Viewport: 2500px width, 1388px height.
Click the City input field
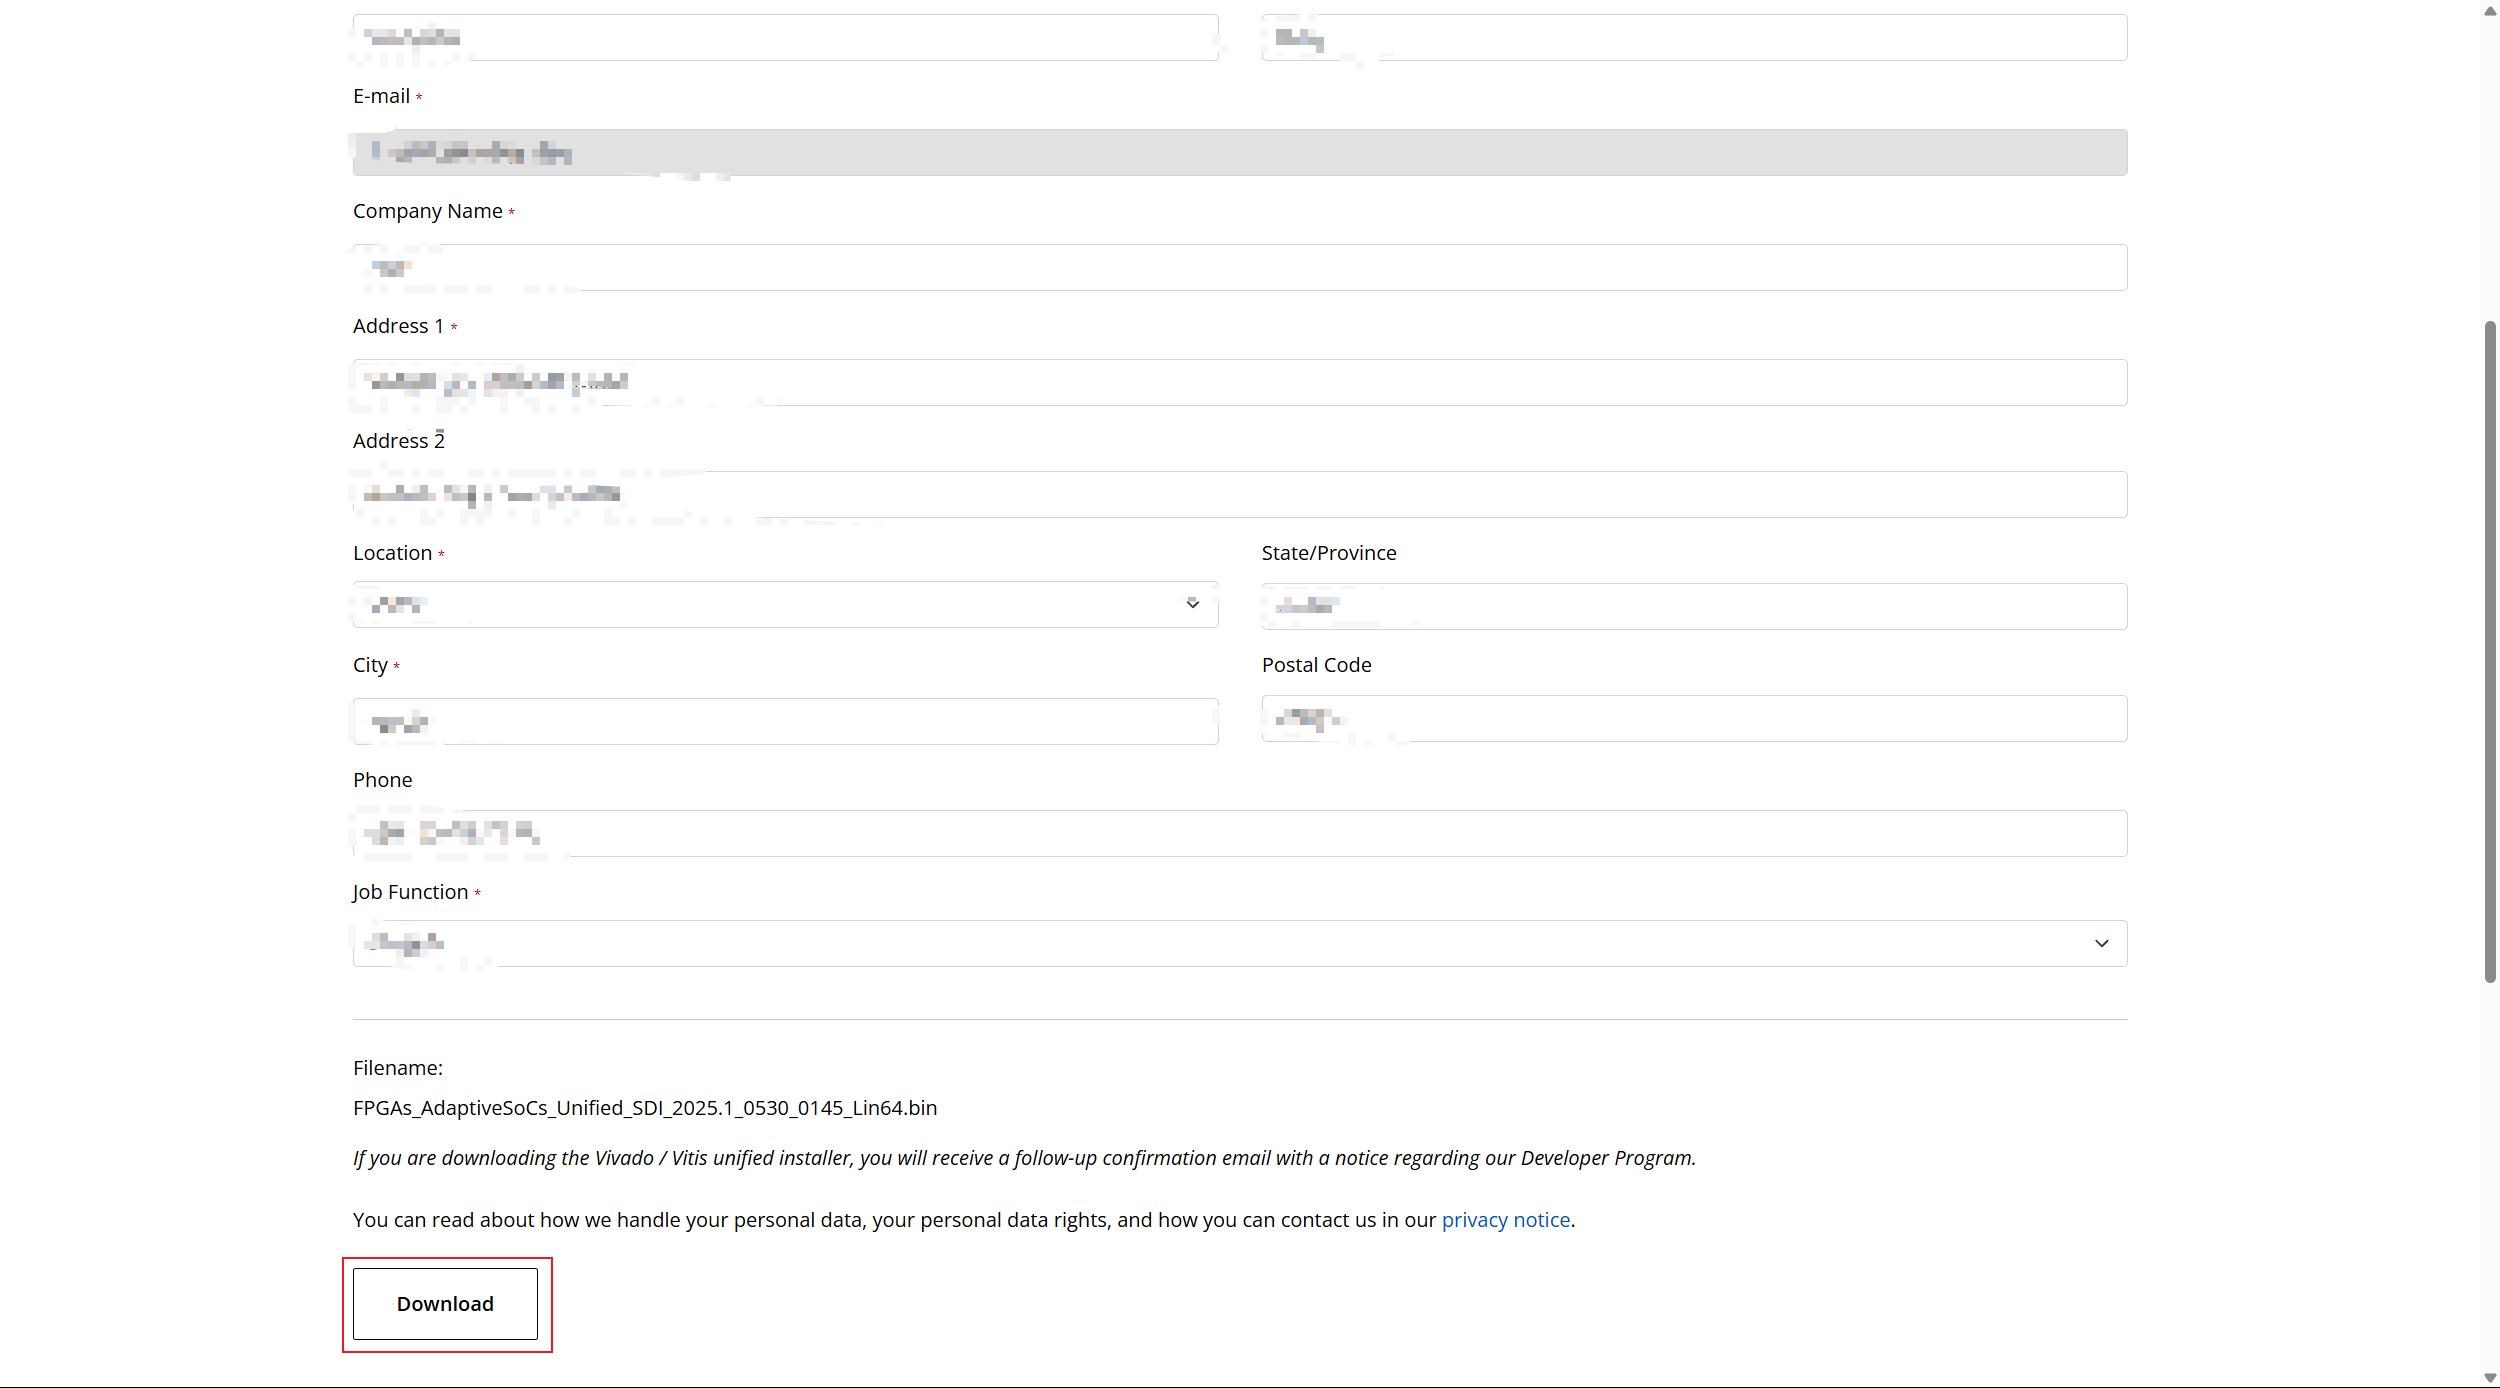(785, 721)
